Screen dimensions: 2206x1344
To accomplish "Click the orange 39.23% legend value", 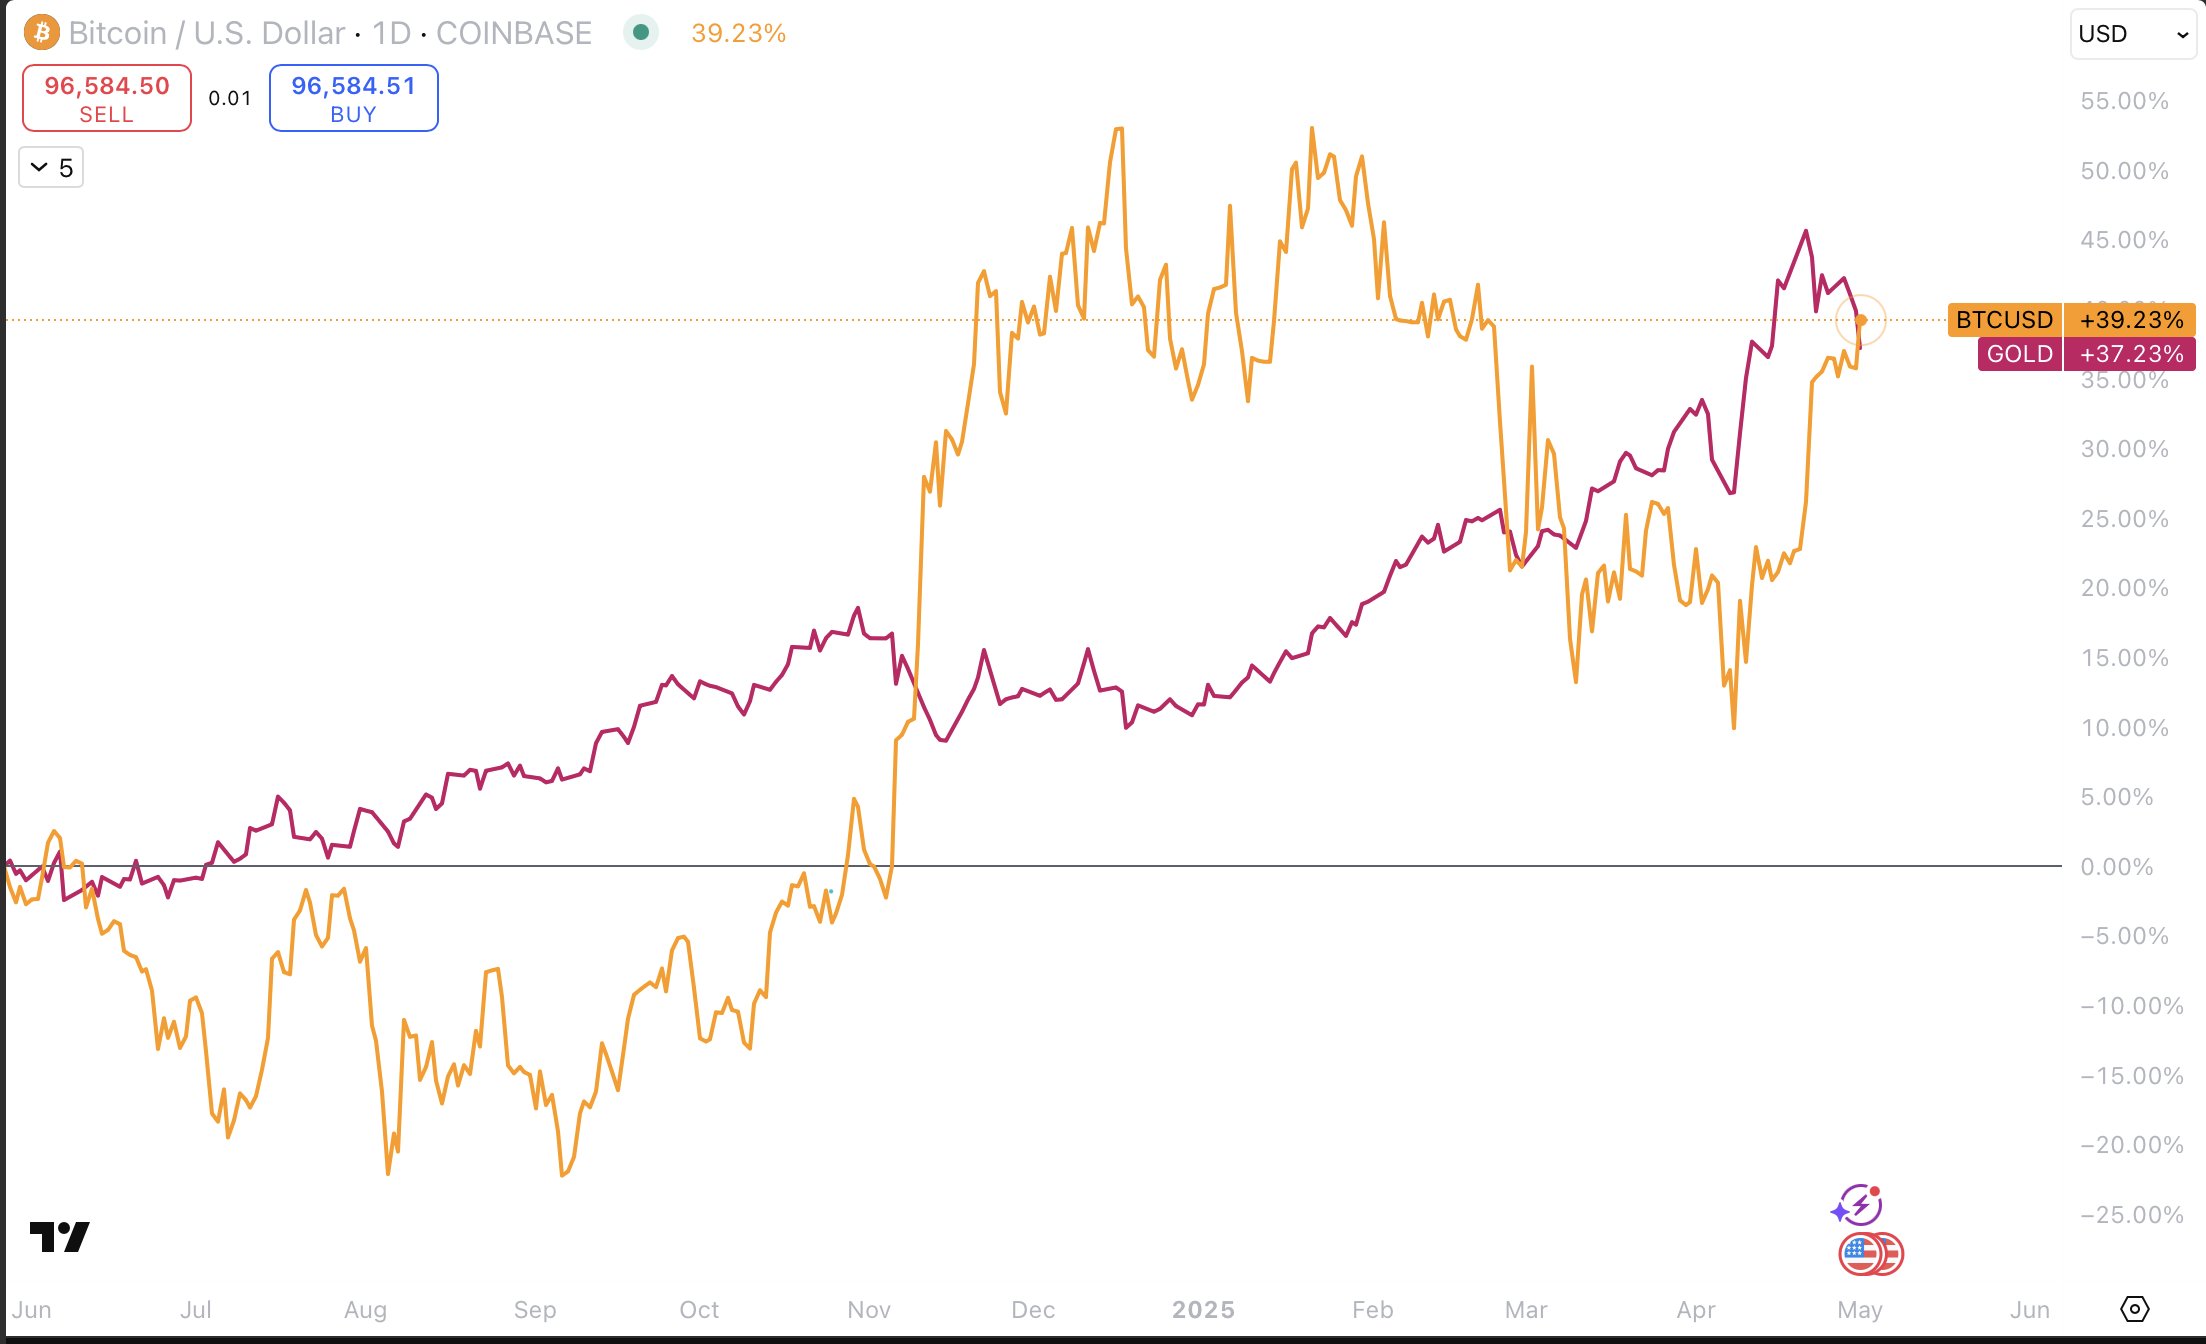I will [738, 33].
